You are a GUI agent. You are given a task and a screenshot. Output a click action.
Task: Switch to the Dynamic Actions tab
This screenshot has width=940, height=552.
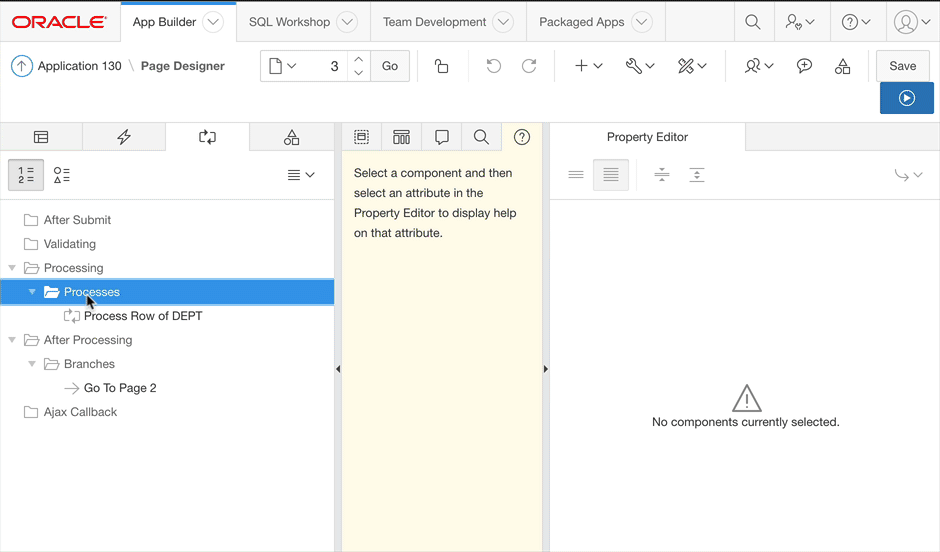pos(124,137)
